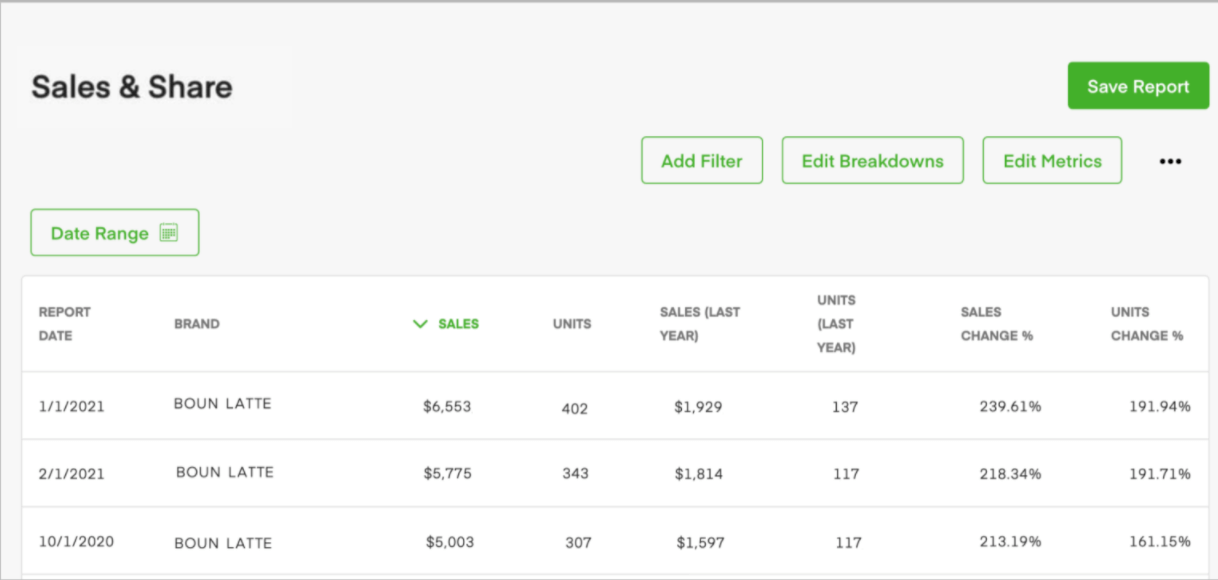The image size is (1218, 580).
Task: Click the UNITS (LAST YEAR) column header
Action: [835, 324]
